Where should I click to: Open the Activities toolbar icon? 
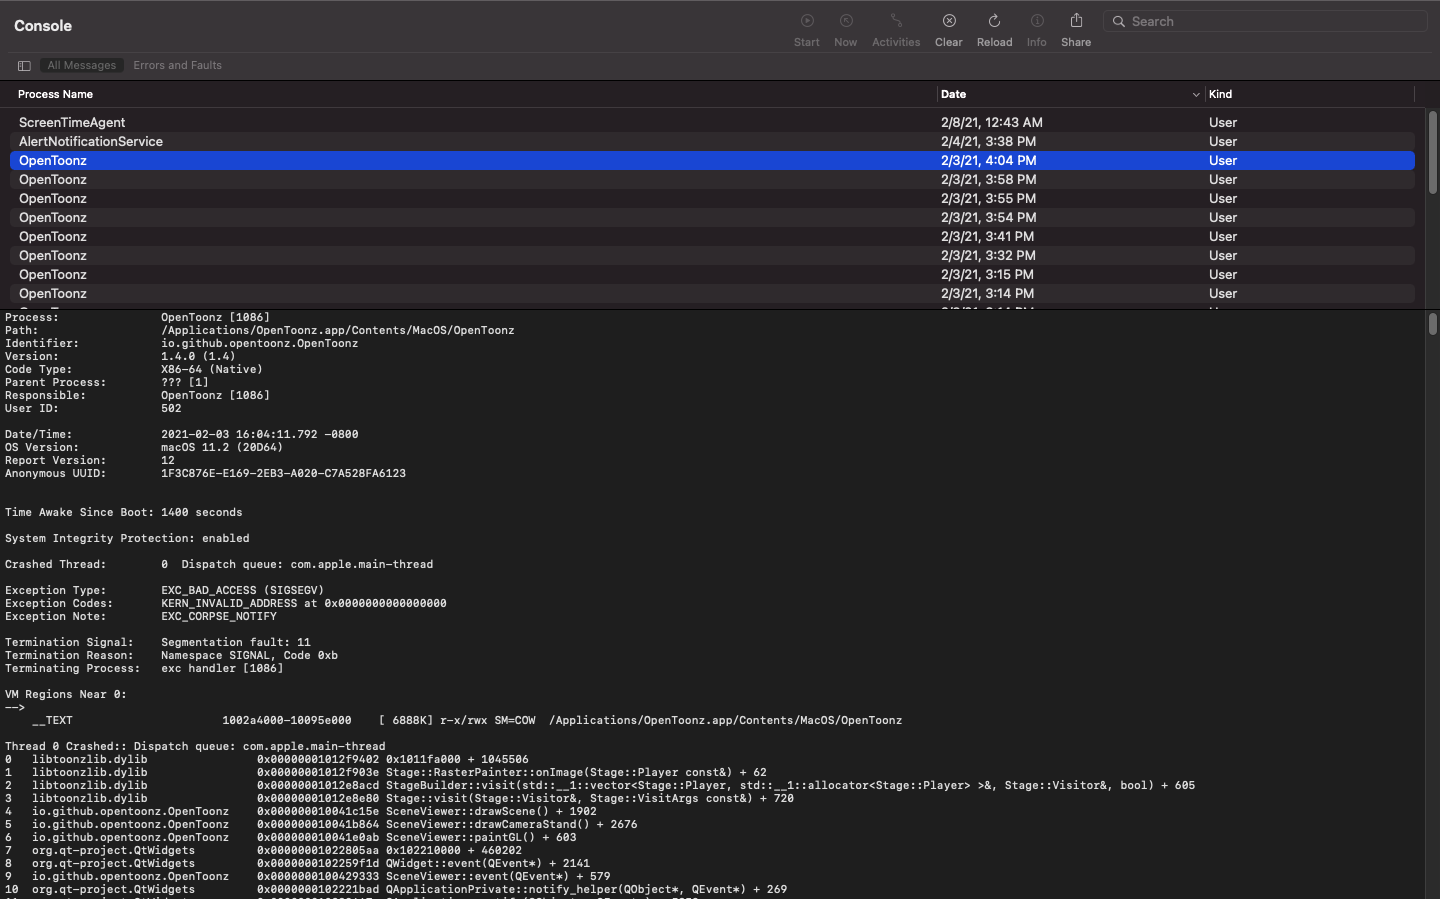pyautogui.click(x=896, y=21)
